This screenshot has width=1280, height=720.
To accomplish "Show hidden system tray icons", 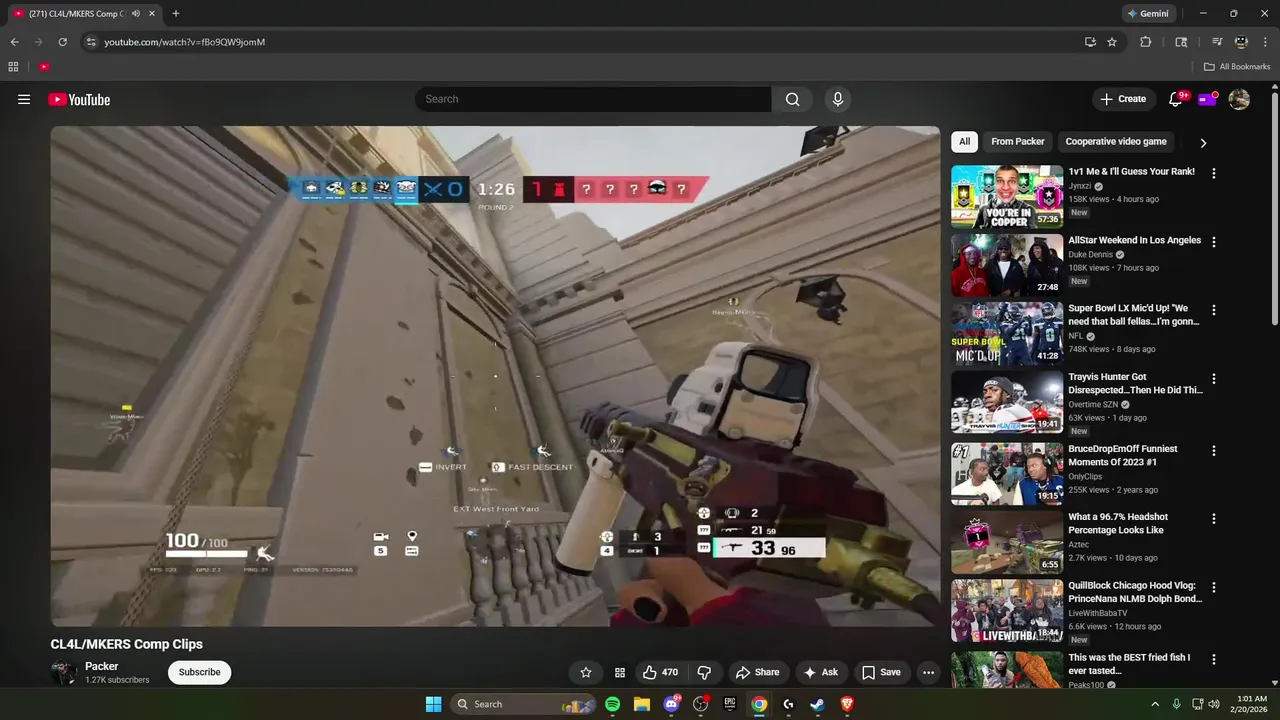I will (x=1155, y=704).
